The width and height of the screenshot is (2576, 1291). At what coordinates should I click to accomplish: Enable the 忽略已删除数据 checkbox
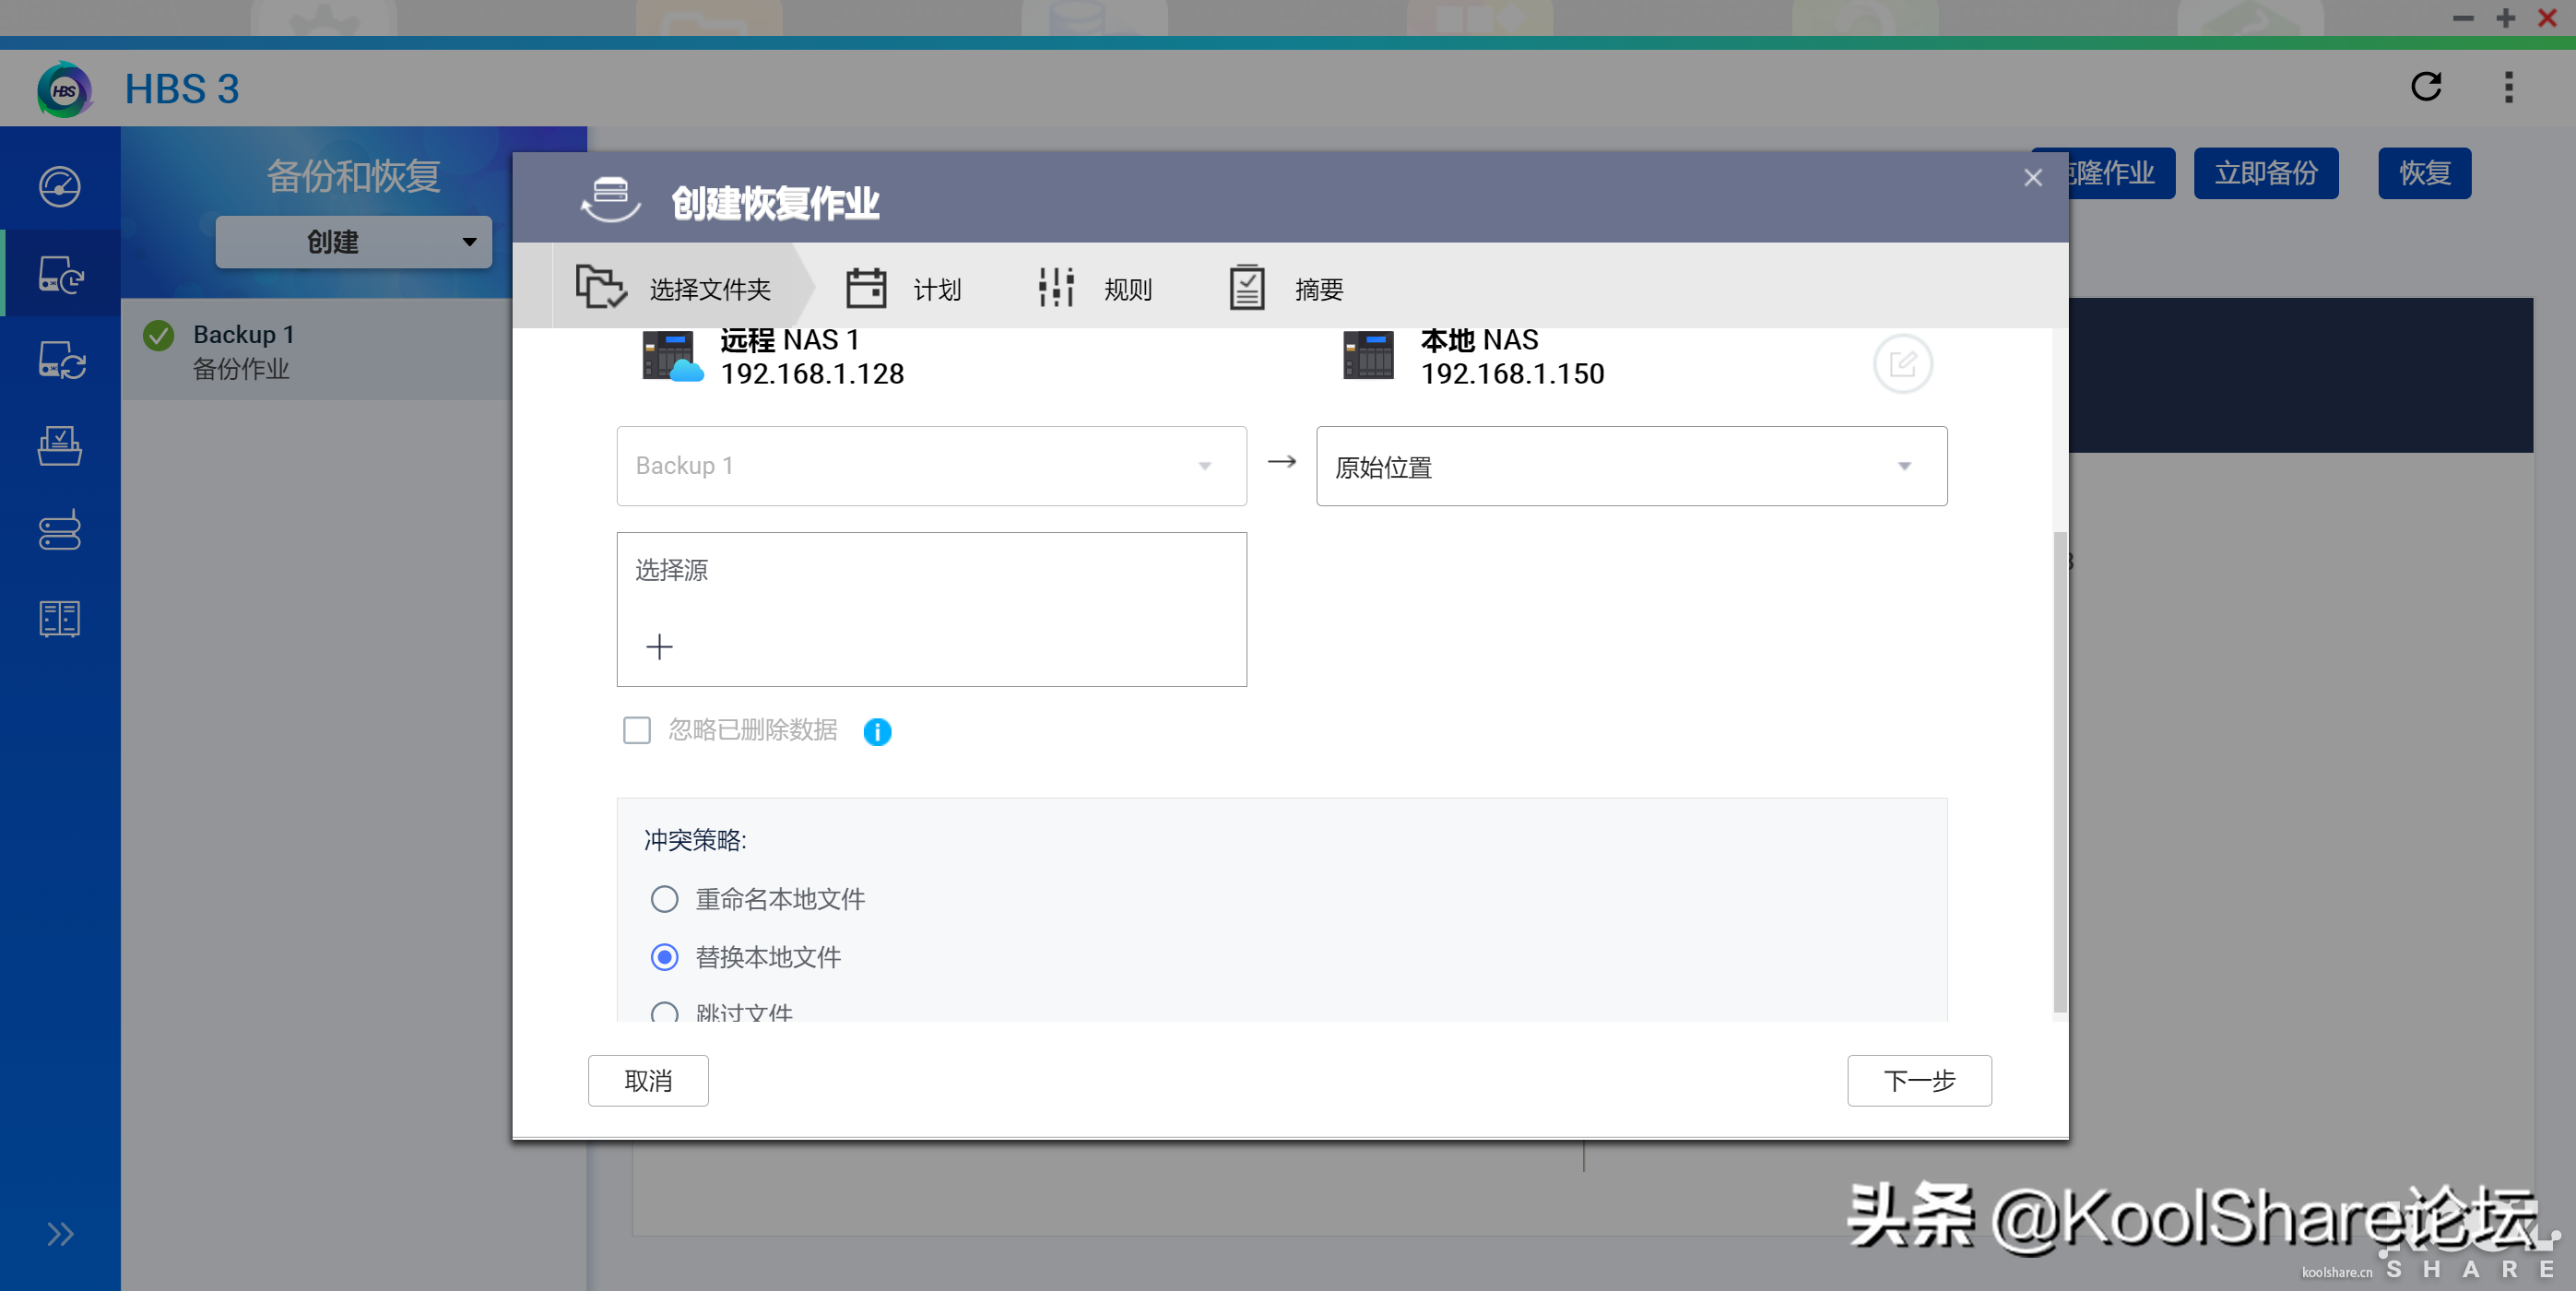coord(637,731)
